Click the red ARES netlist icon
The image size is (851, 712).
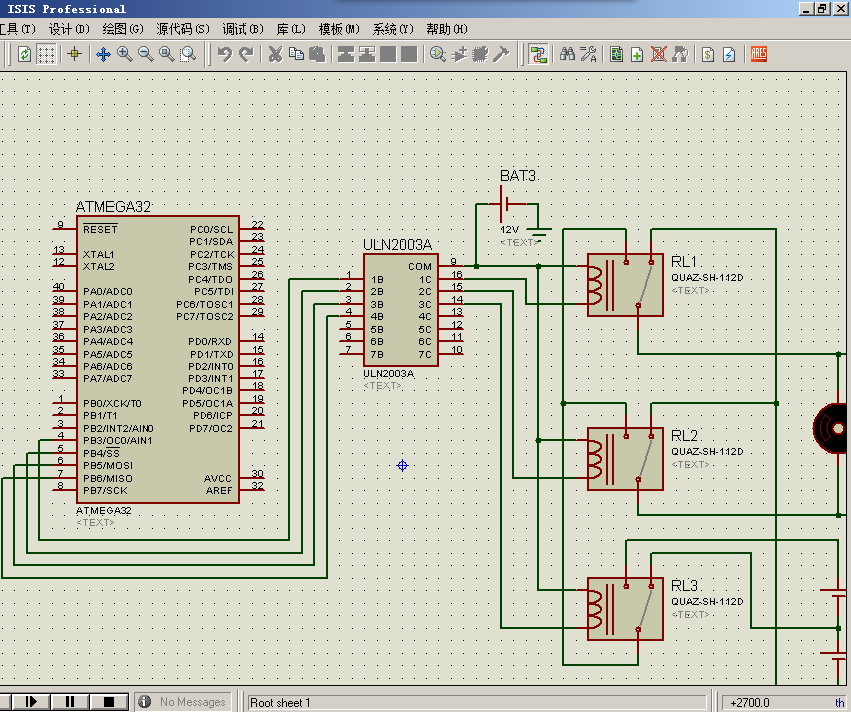[x=759, y=54]
